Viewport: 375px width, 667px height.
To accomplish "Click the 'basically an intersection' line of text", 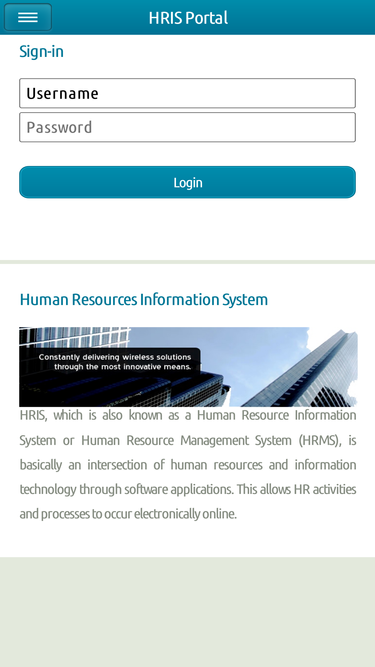I will (x=188, y=465).
